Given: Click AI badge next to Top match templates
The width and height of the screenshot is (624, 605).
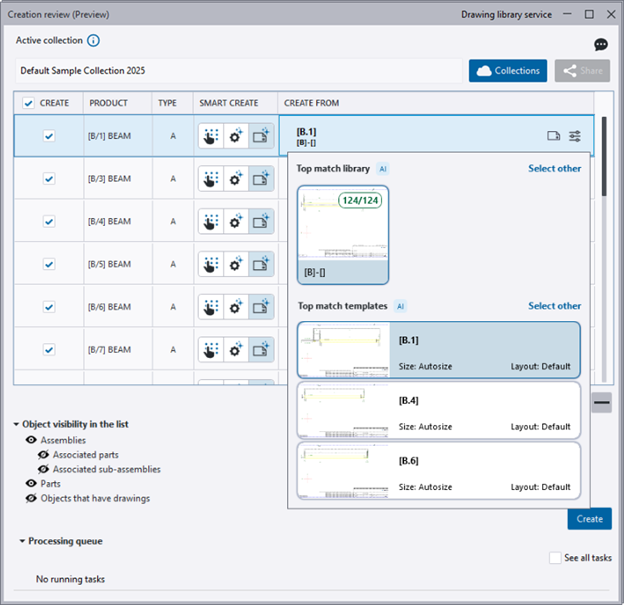Looking at the screenshot, I should pyautogui.click(x=400, y=306).
